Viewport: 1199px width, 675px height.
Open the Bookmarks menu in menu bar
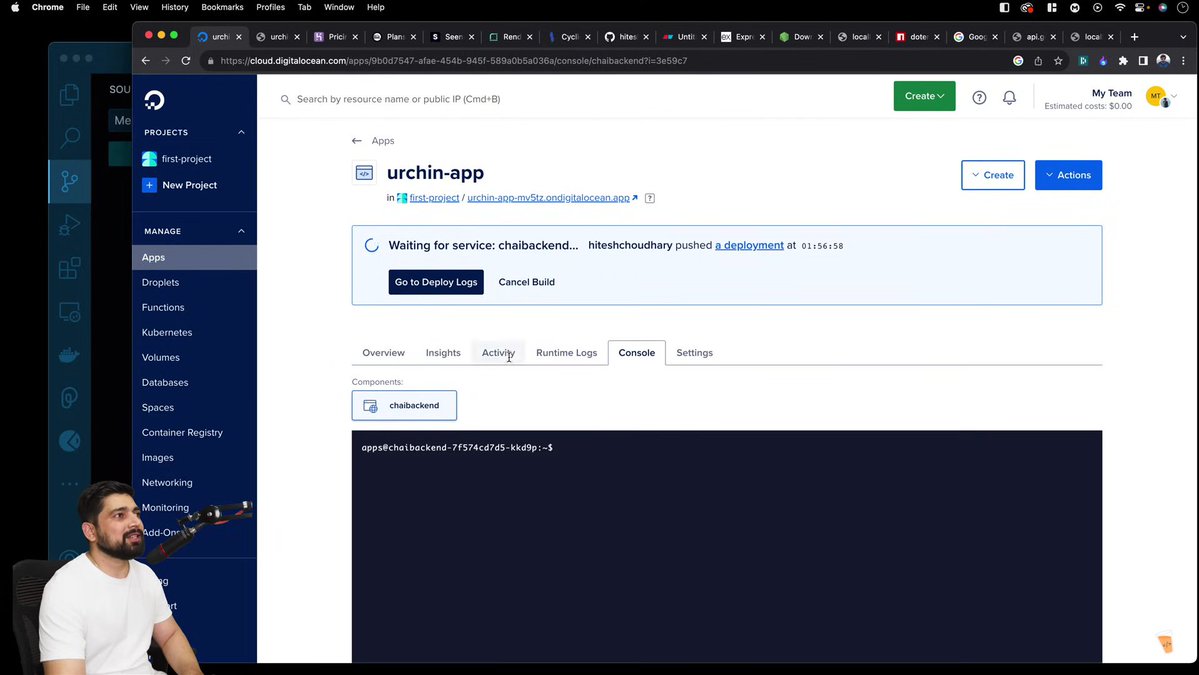point(222,7)
